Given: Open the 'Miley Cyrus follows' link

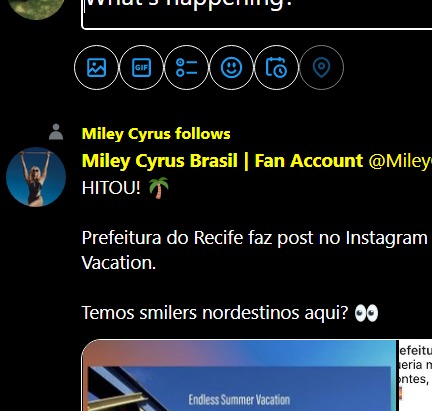Looking at the screenshot, I should tap(156, 134).
